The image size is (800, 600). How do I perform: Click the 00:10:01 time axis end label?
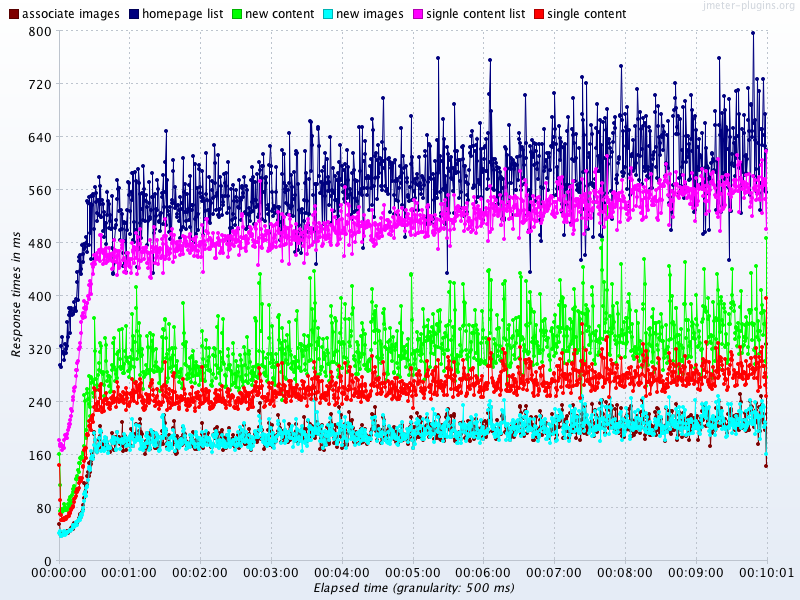coord(766,573)
